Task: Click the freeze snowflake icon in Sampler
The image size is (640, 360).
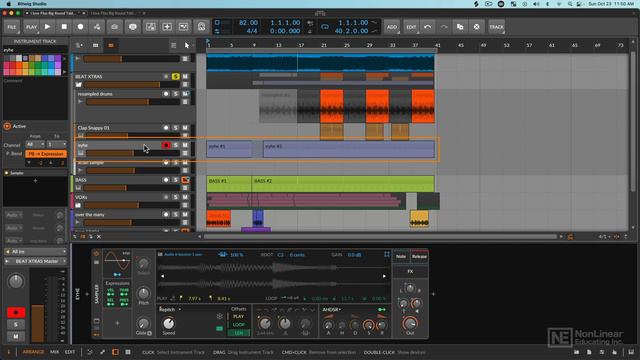Action: click(220, 316)
